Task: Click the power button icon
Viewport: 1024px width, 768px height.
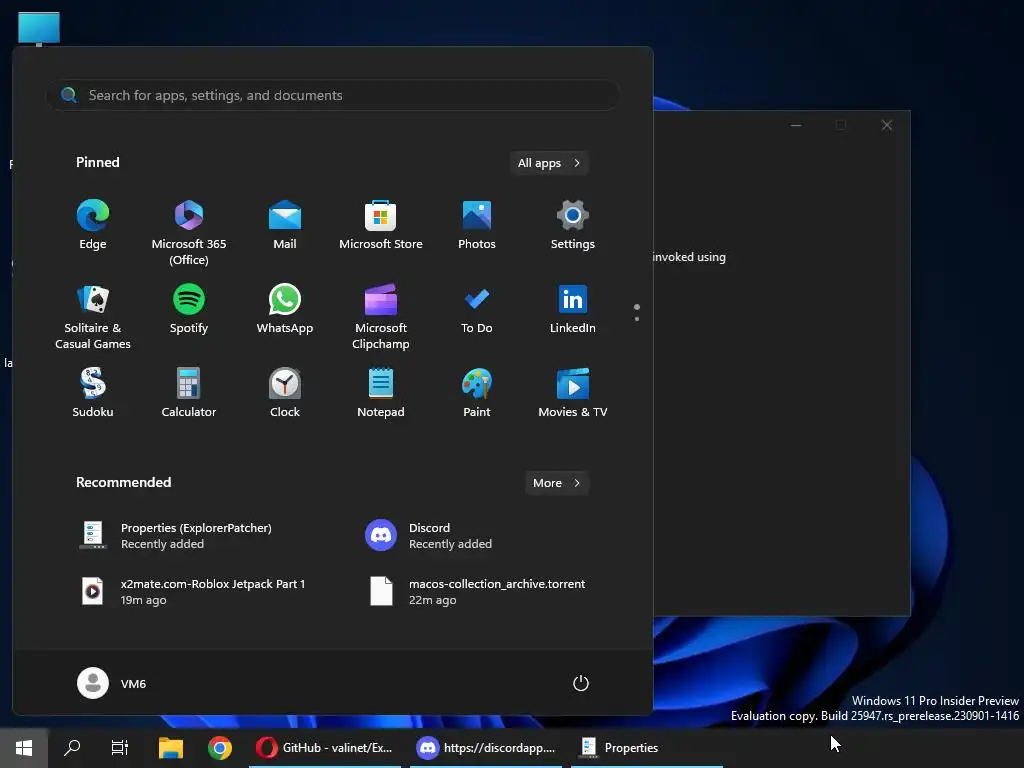Action: pos(581,683)
